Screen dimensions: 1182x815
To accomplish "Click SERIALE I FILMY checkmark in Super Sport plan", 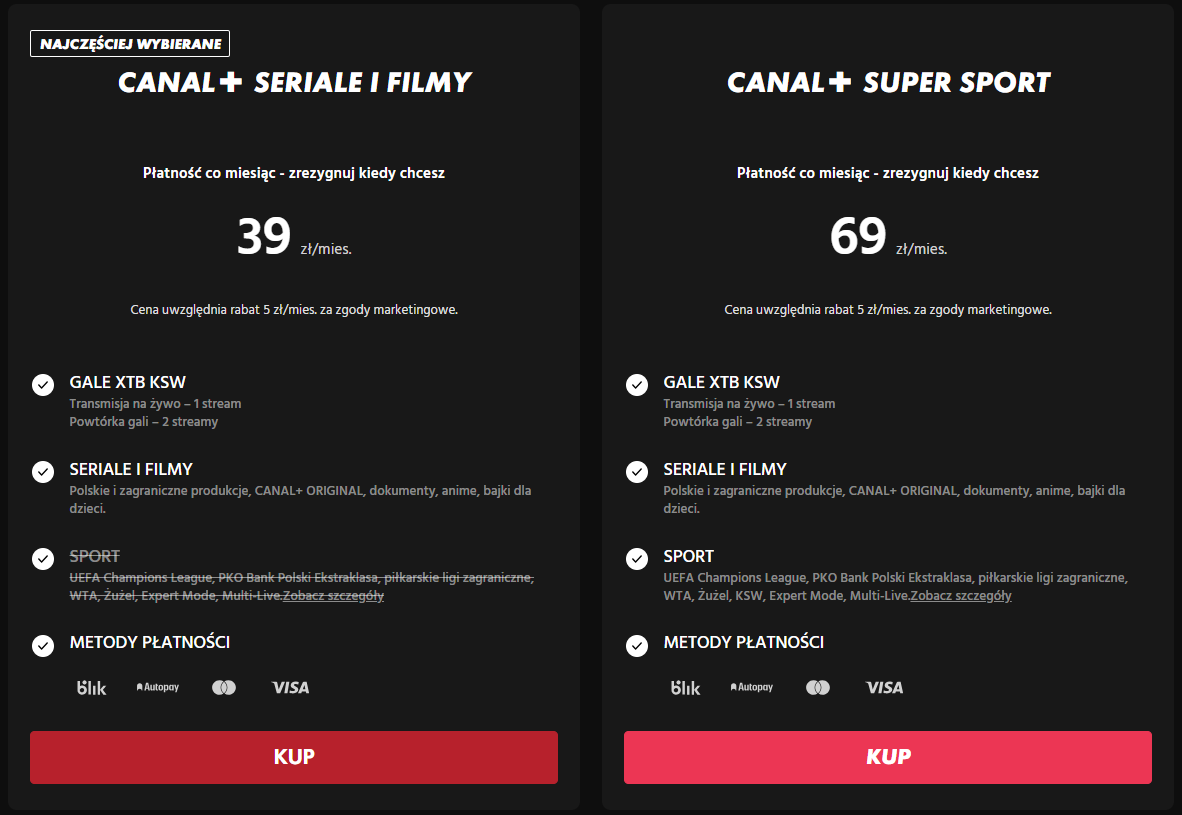I will click(x=637, y=472).
